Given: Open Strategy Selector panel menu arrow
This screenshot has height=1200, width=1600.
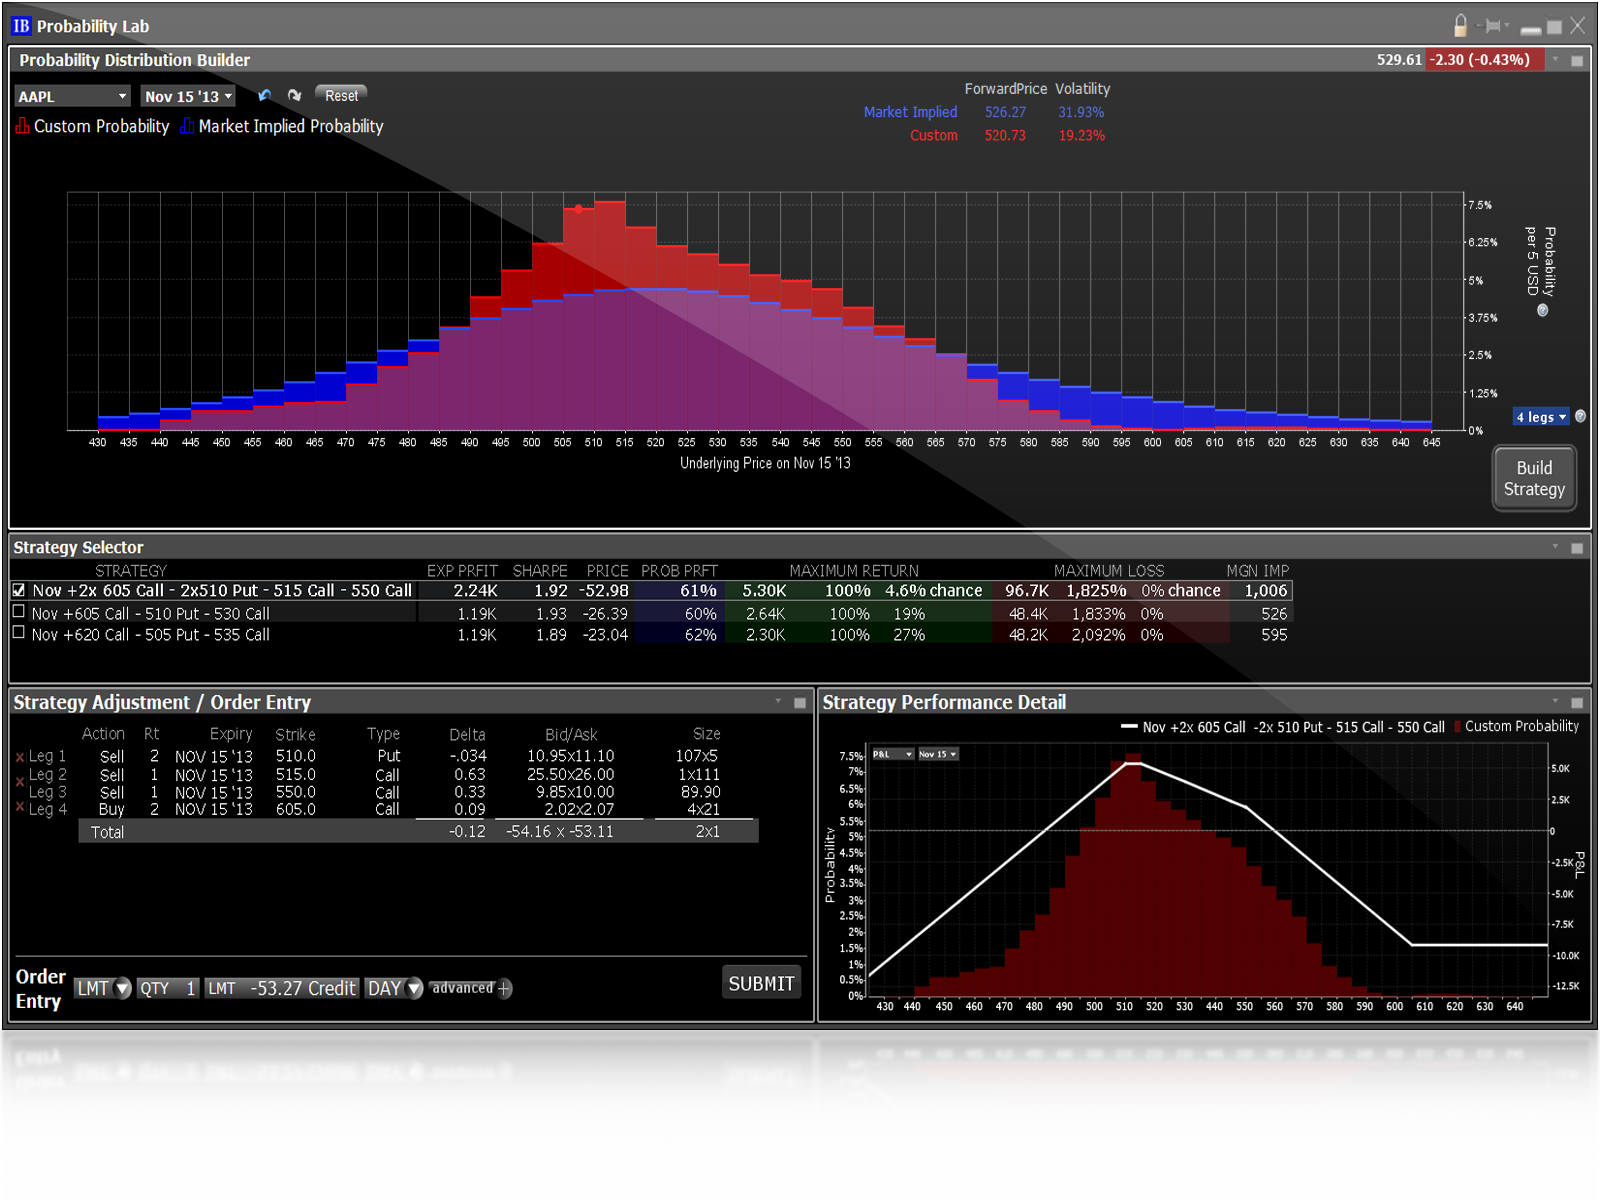Looking at the screenshot, I should point(1555,547).
